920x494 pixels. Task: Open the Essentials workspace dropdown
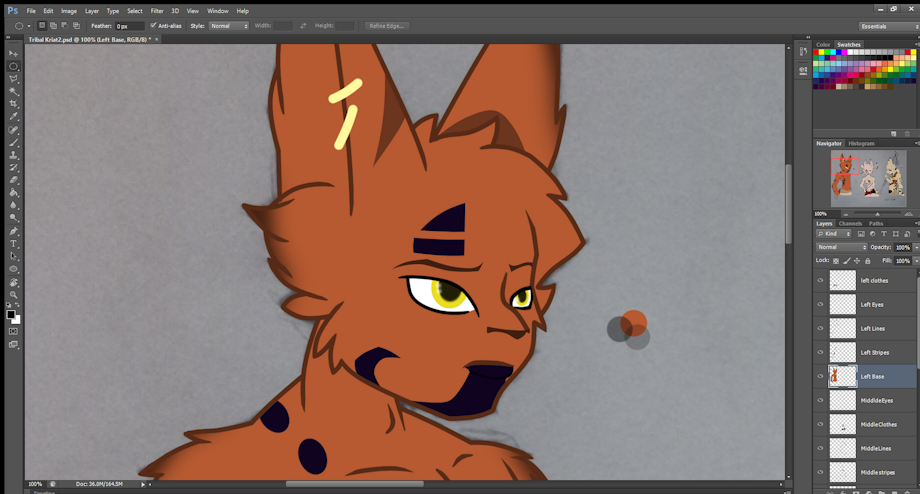(887, 26)
